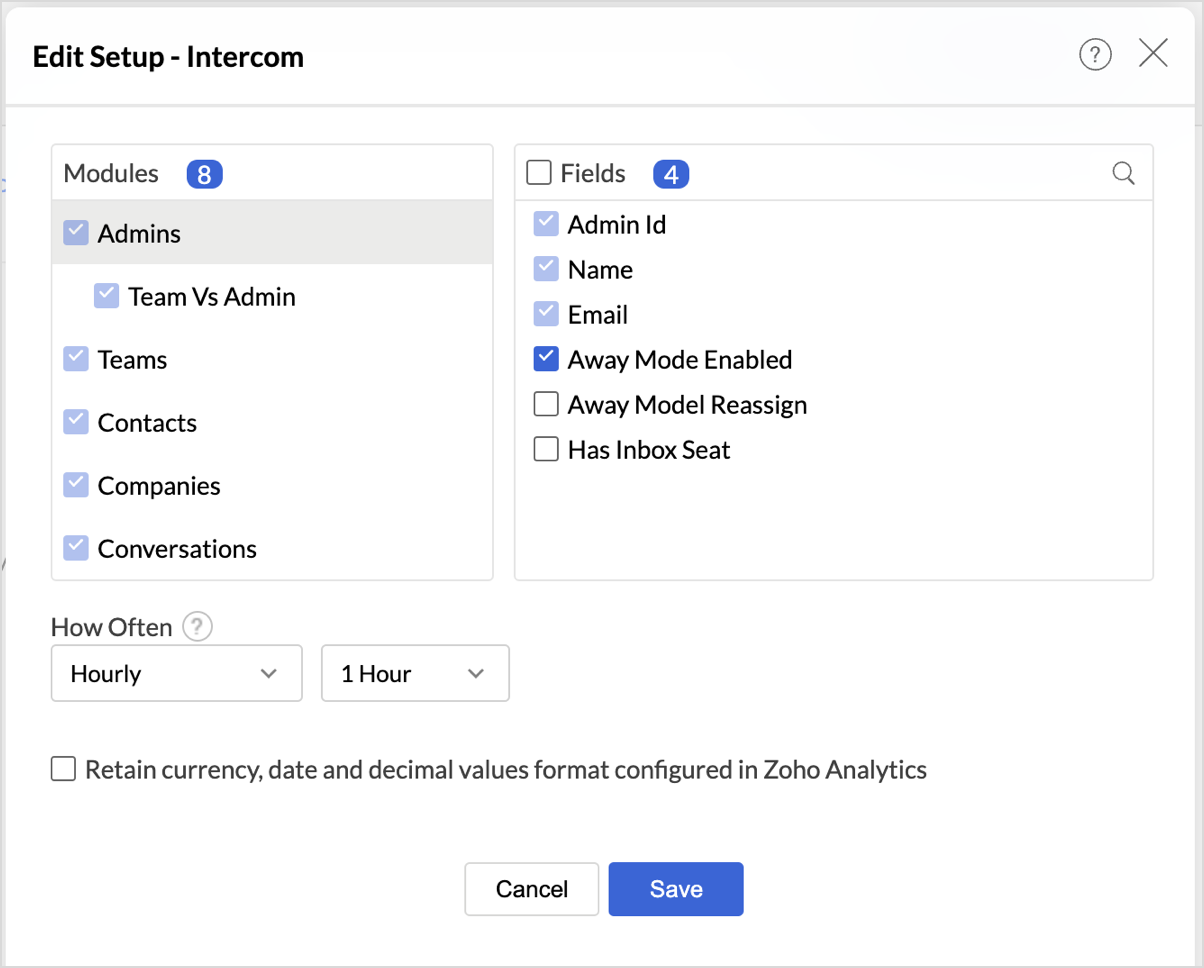Enable the Away Model Reassign field
Viewport: 1204px width, 968px height.
coord(546,404)
